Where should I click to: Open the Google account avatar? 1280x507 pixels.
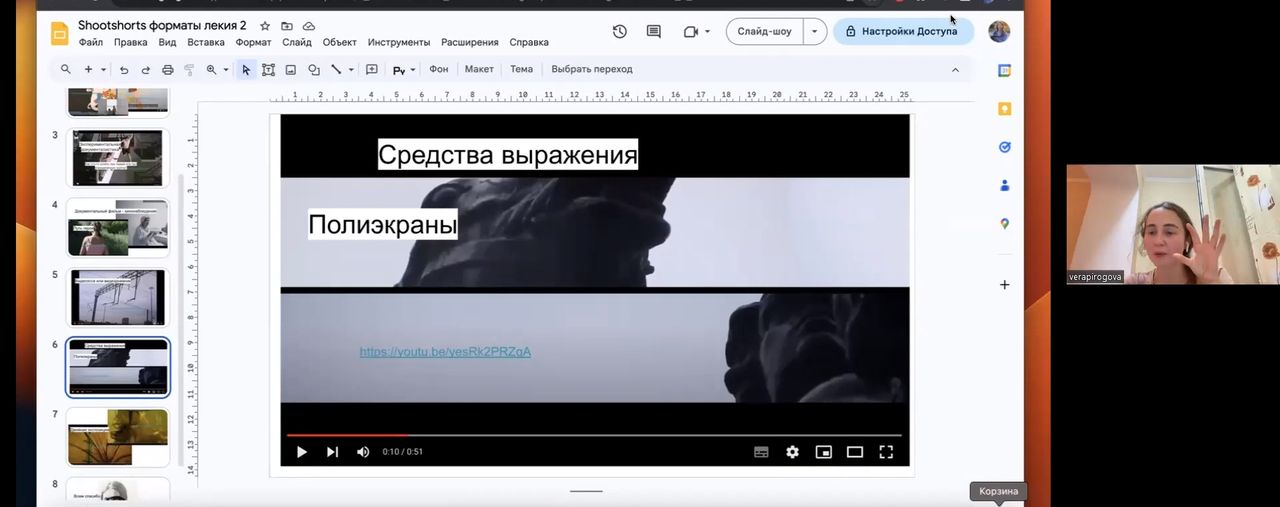click(x=999, y=31)
